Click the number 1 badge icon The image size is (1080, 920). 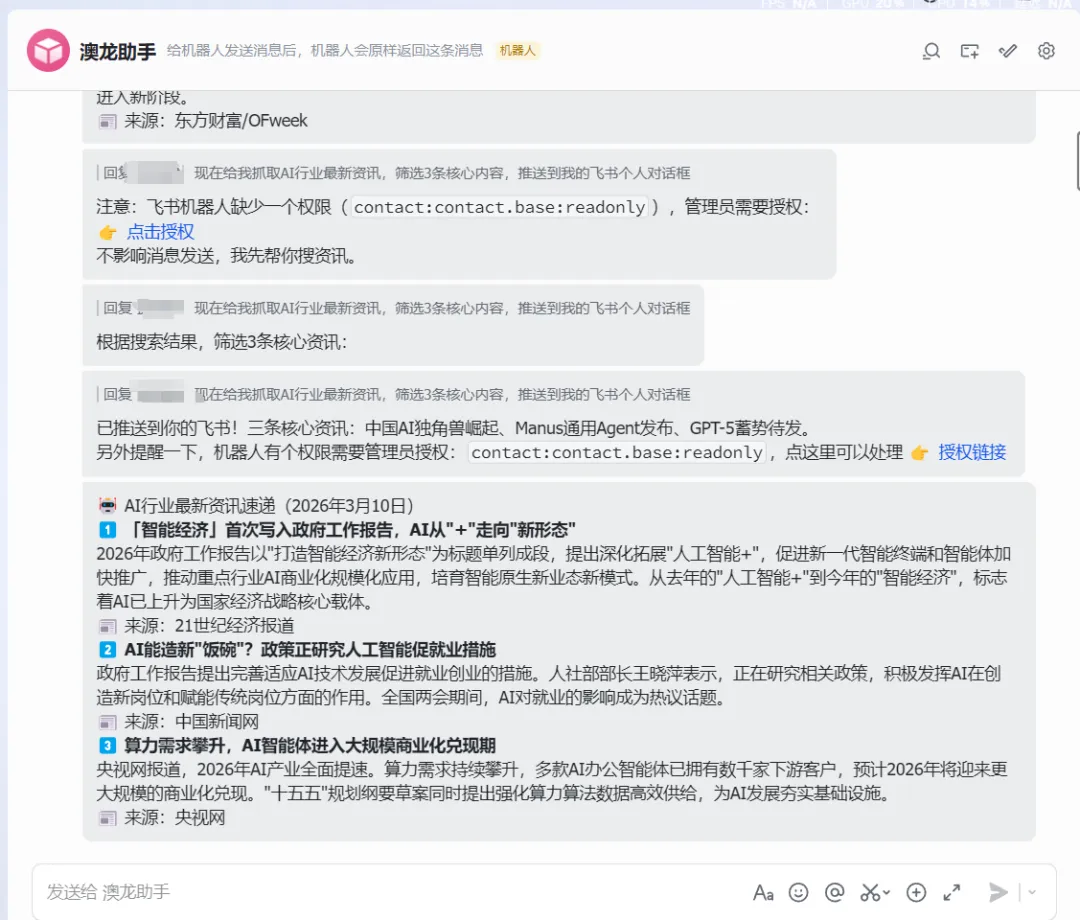pyautogui.click(x=108, y=530)
